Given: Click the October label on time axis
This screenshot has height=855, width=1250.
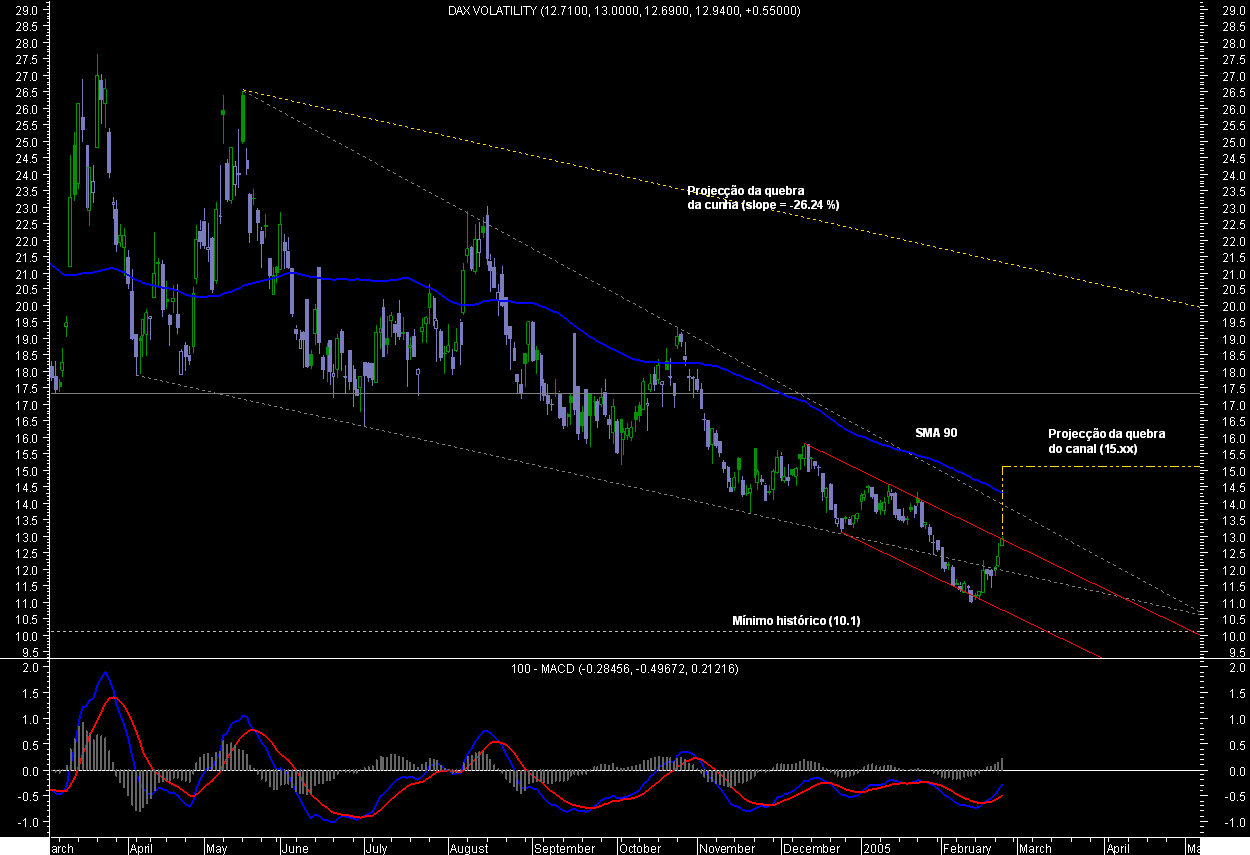Looking at the screenshot, I should 640,848.
